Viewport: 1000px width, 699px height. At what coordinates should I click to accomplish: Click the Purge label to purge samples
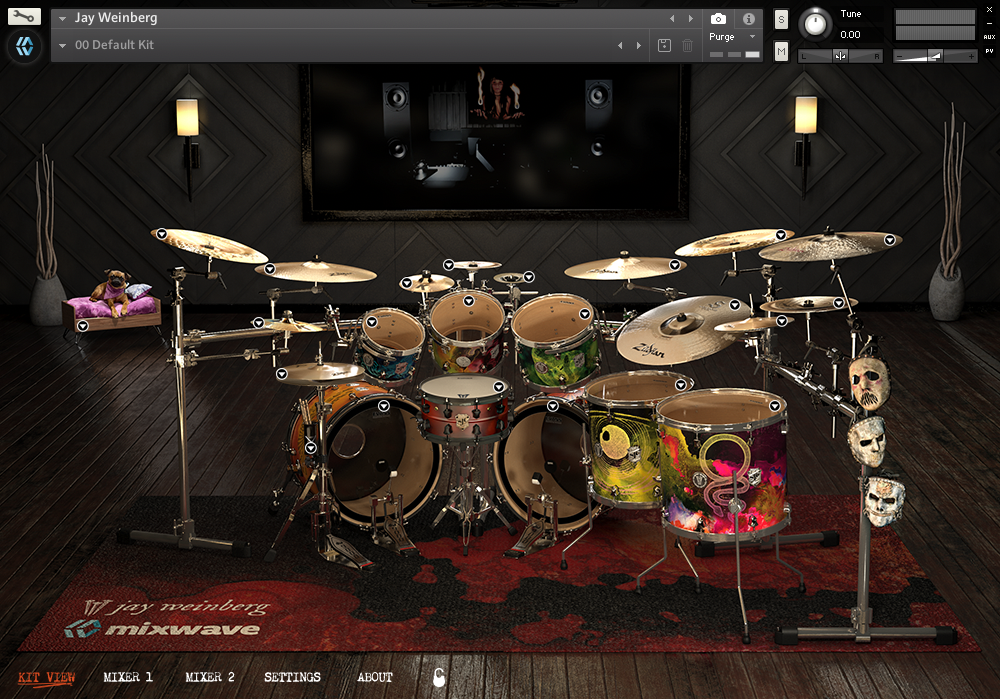[722, 36]
